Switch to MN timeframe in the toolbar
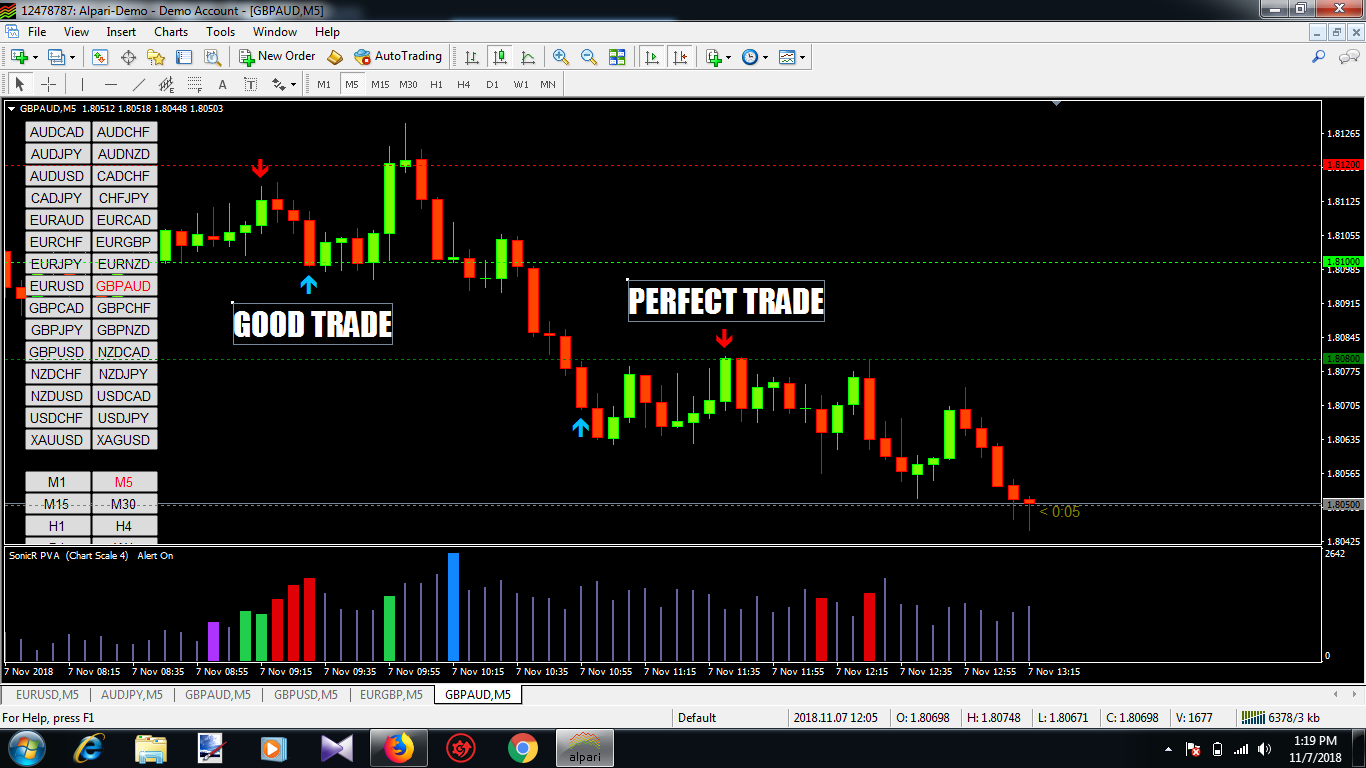 [548, 84]
